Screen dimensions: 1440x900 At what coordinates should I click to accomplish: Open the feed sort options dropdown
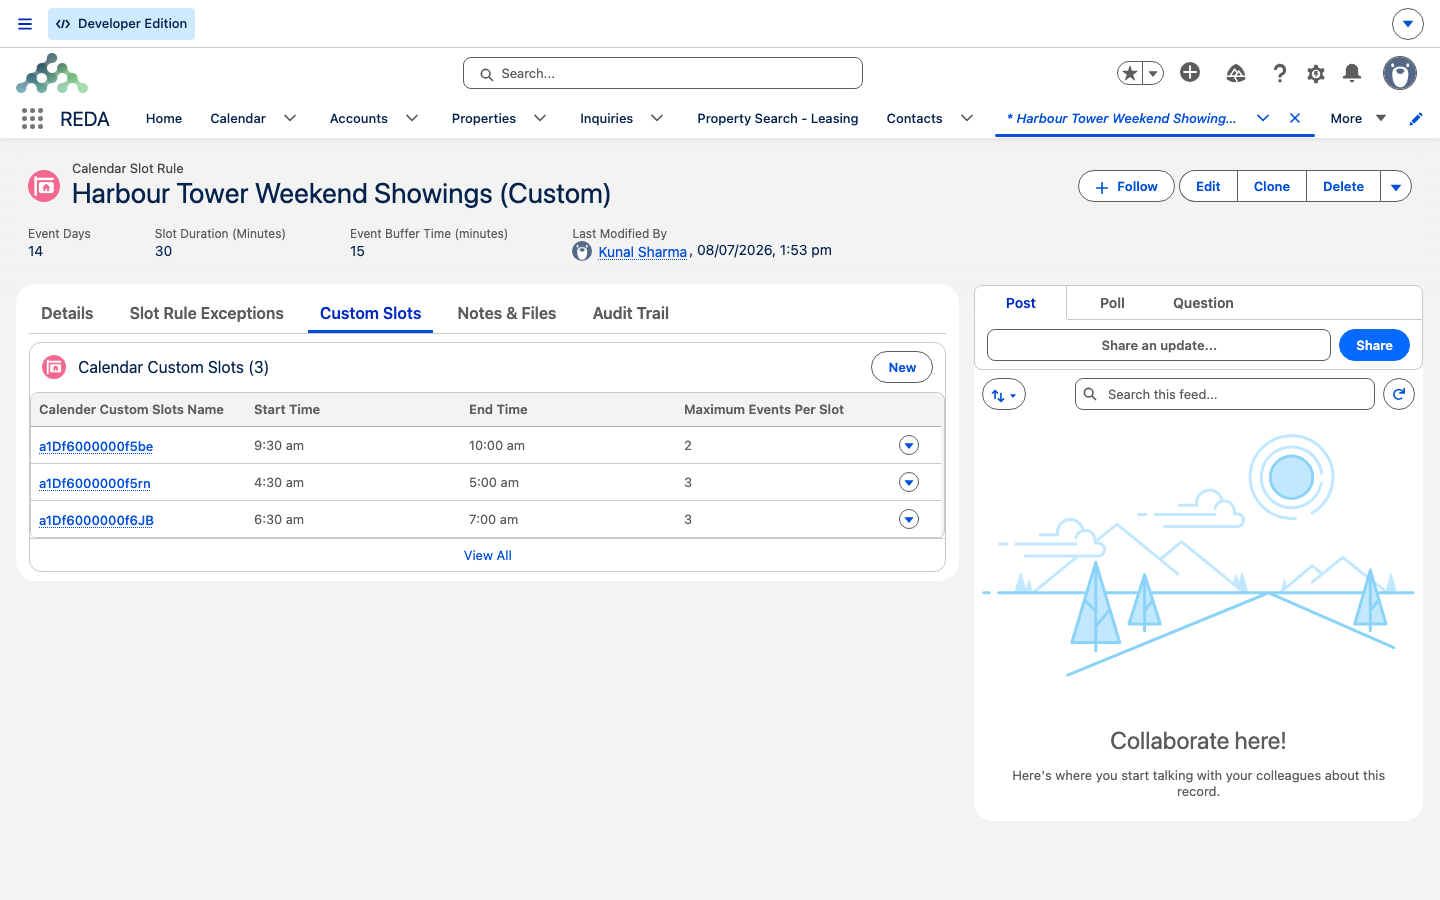coord(1004,394)
